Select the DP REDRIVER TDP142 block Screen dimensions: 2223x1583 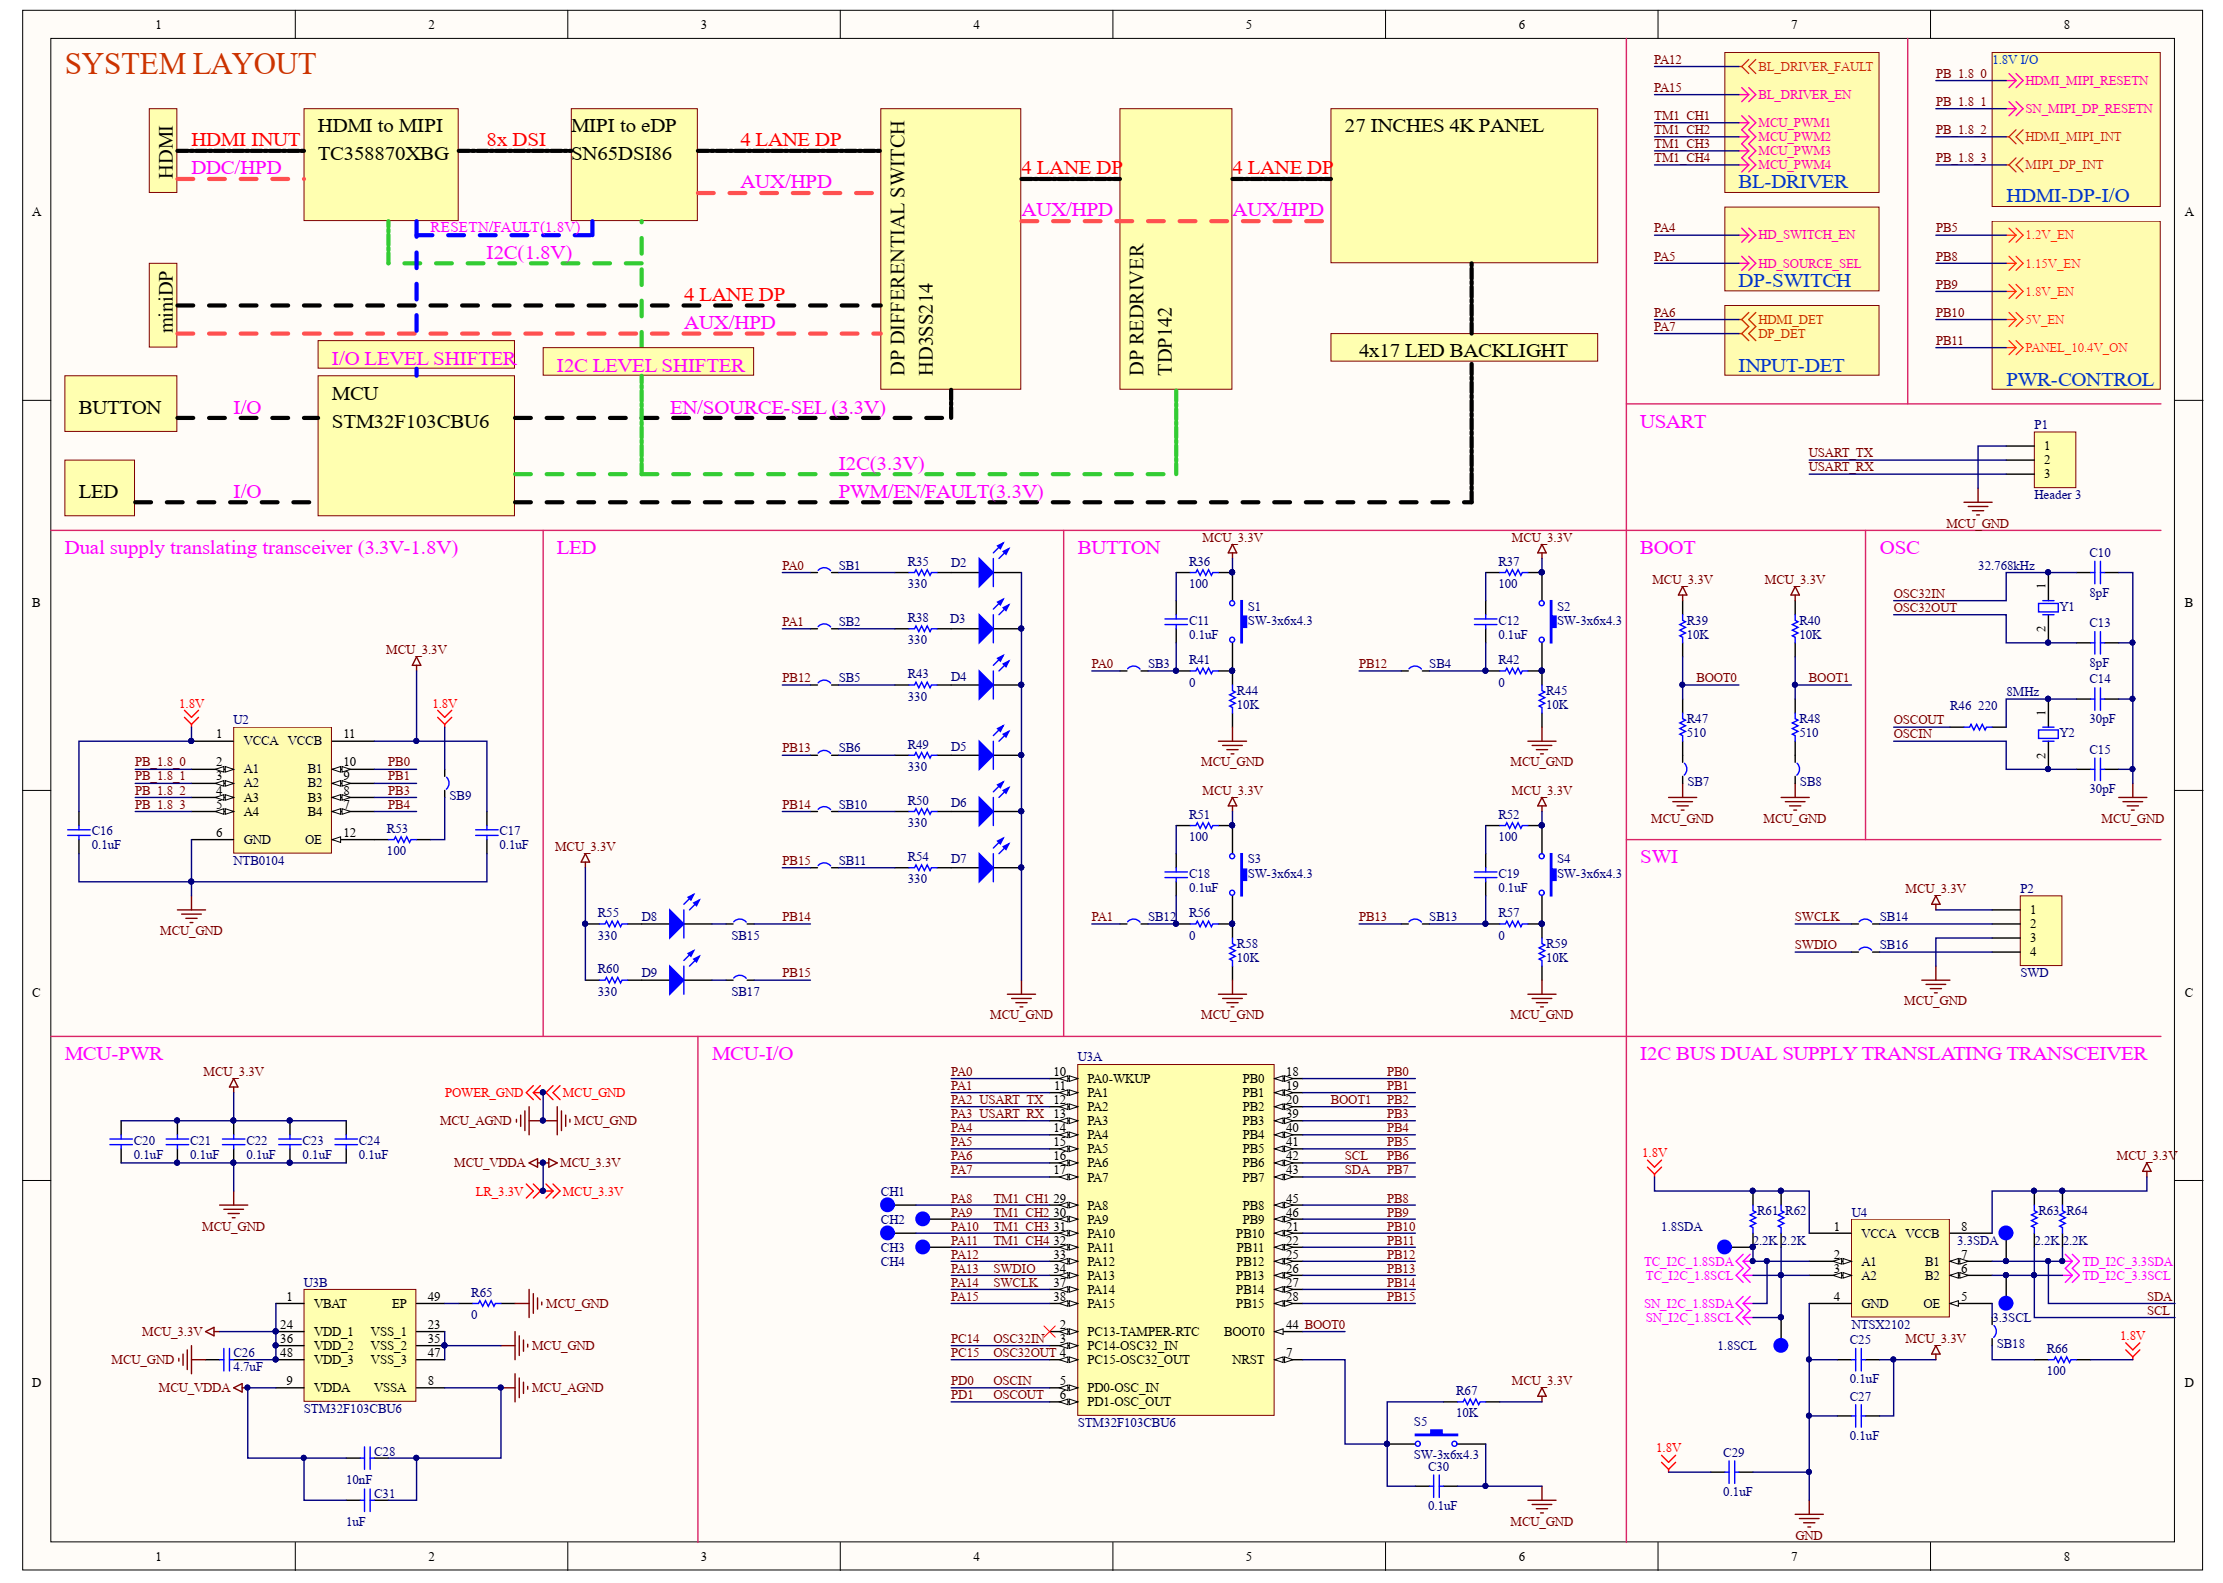1175,249
